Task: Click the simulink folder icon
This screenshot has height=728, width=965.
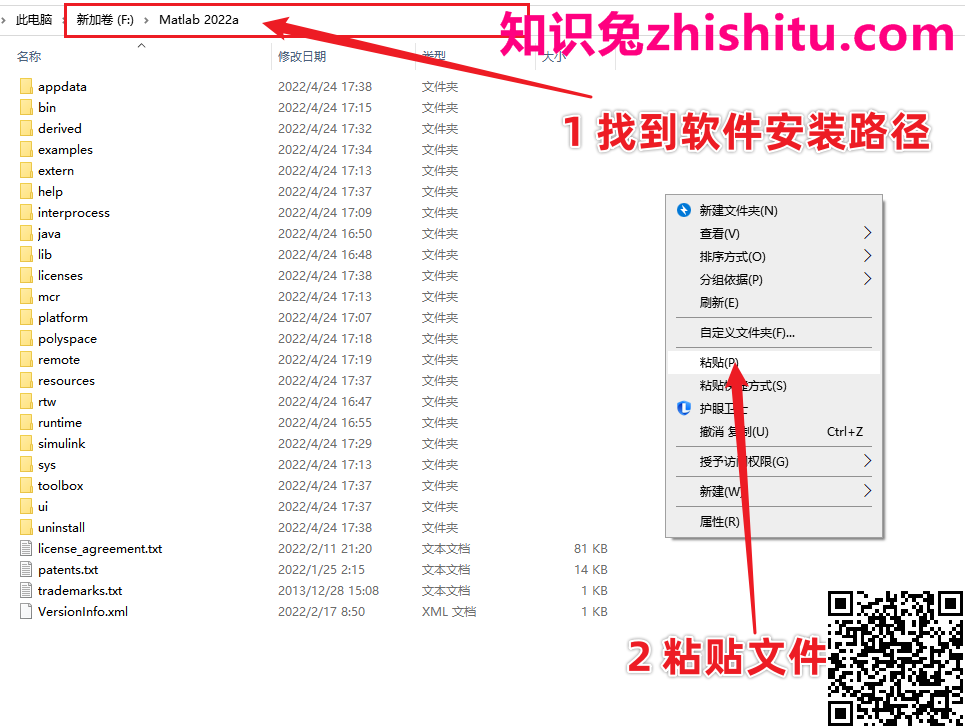Action: pos(26,443)
